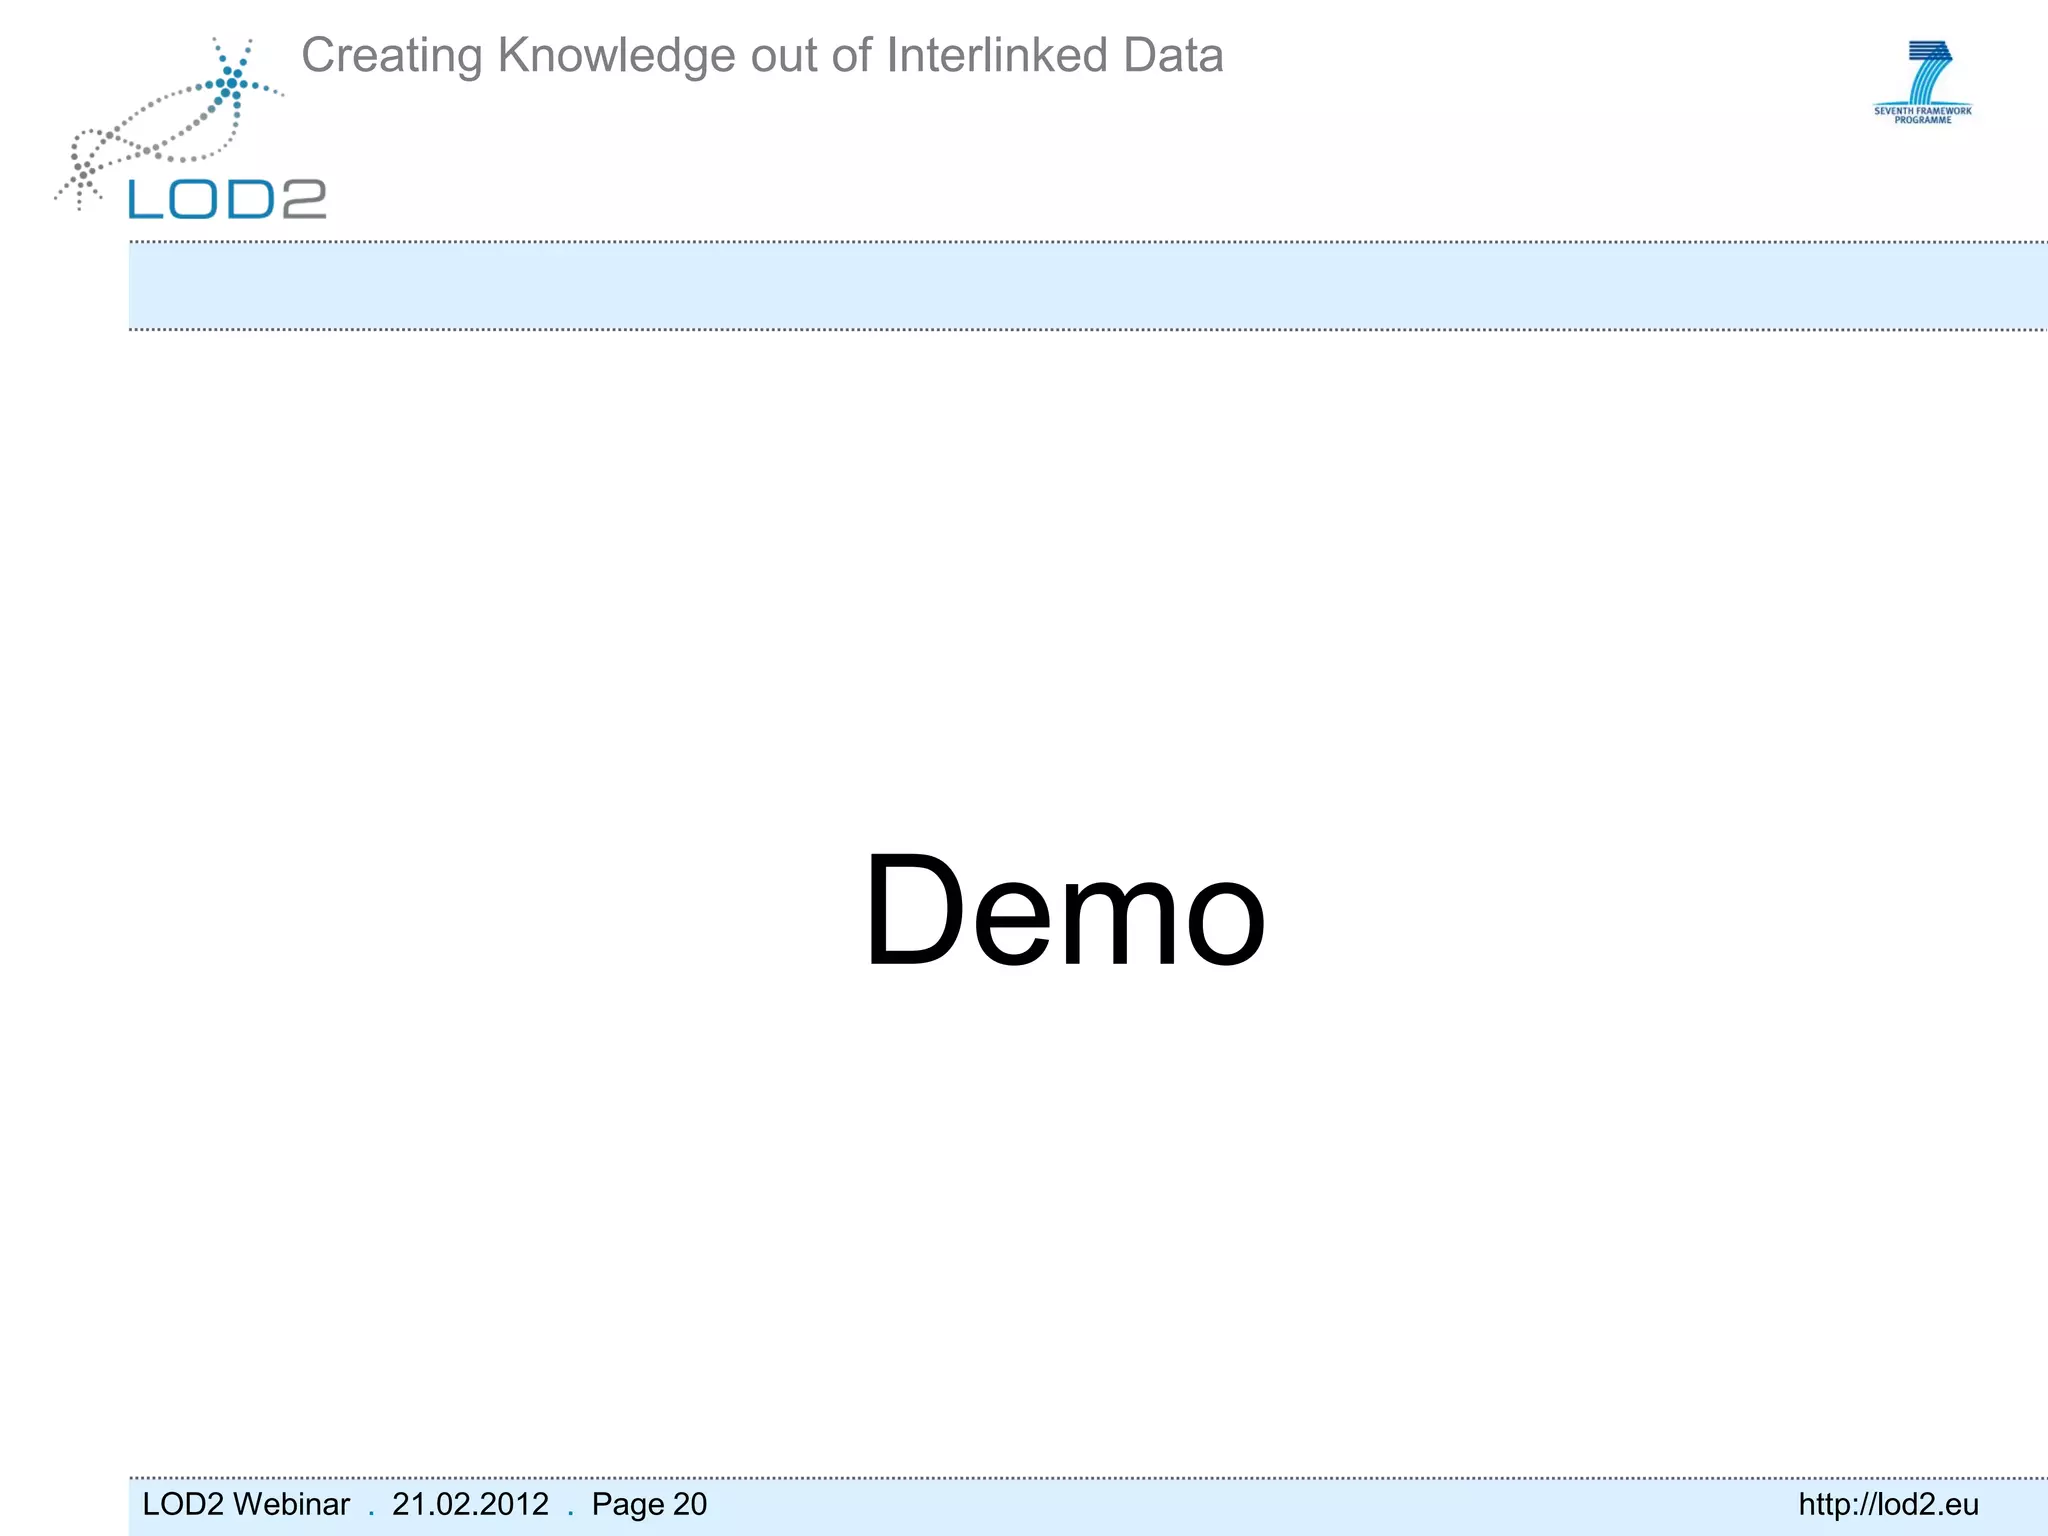Click the 'Demo' title text

click(x=1064, y=910)
